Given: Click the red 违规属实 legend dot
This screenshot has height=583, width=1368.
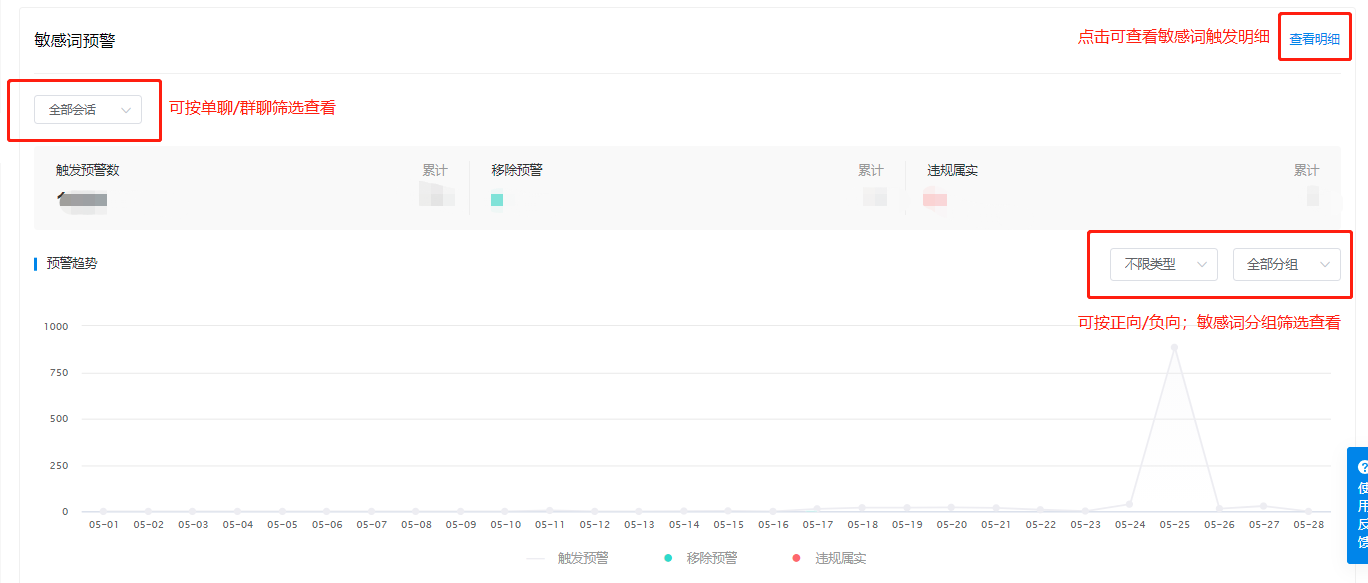Looking at the screenshot, I should tap(796, 558).
